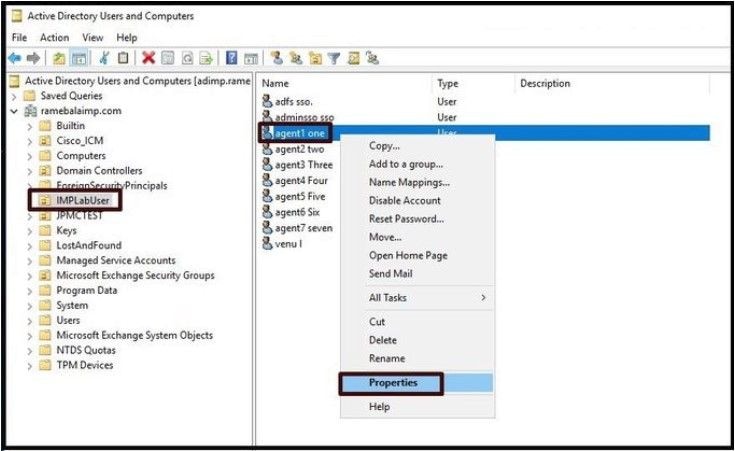Click the Cut scissors toolbar icon
Screen dimensions: 735x451
click(x=105, y=58)
